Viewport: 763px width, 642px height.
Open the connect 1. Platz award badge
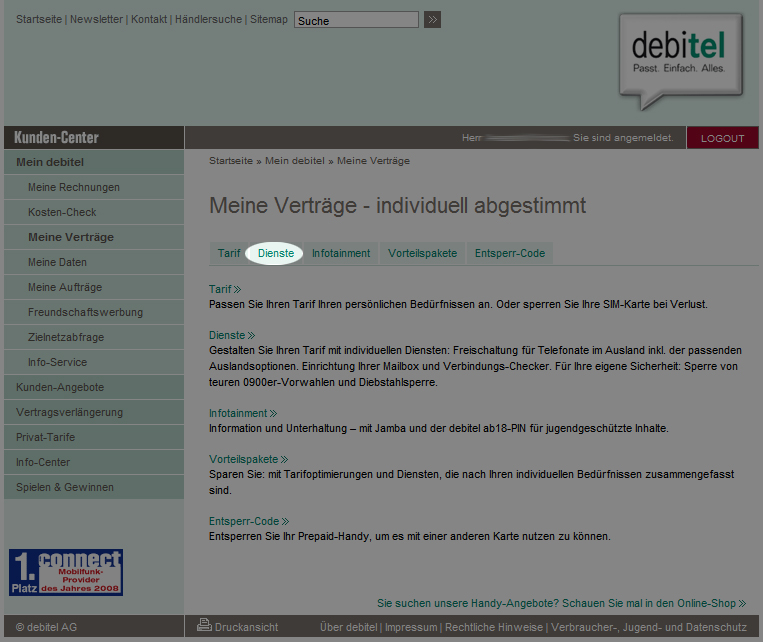(x=66, y=572)
